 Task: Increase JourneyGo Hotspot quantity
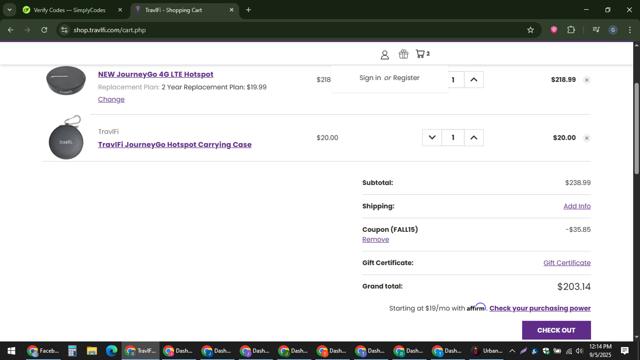coord(473,80)
